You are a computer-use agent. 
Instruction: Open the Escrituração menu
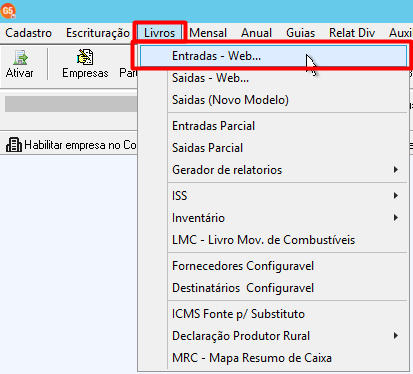(98, 33)
